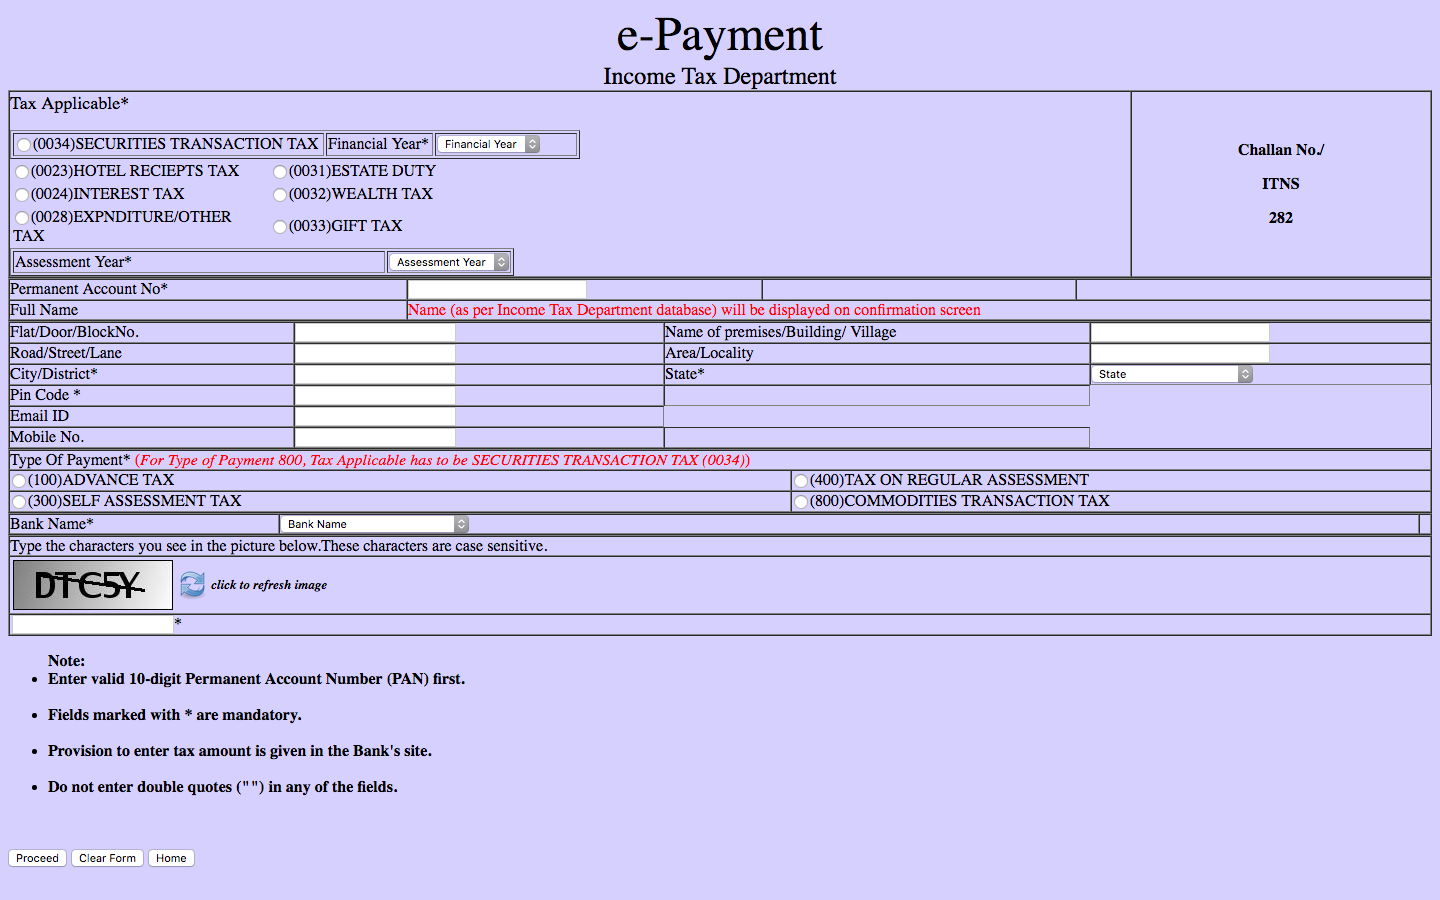This screenshot has width=1440, height=900.
Task: Choose (400) Tax on Regular Assessment
Action: [x=800, y=480]
